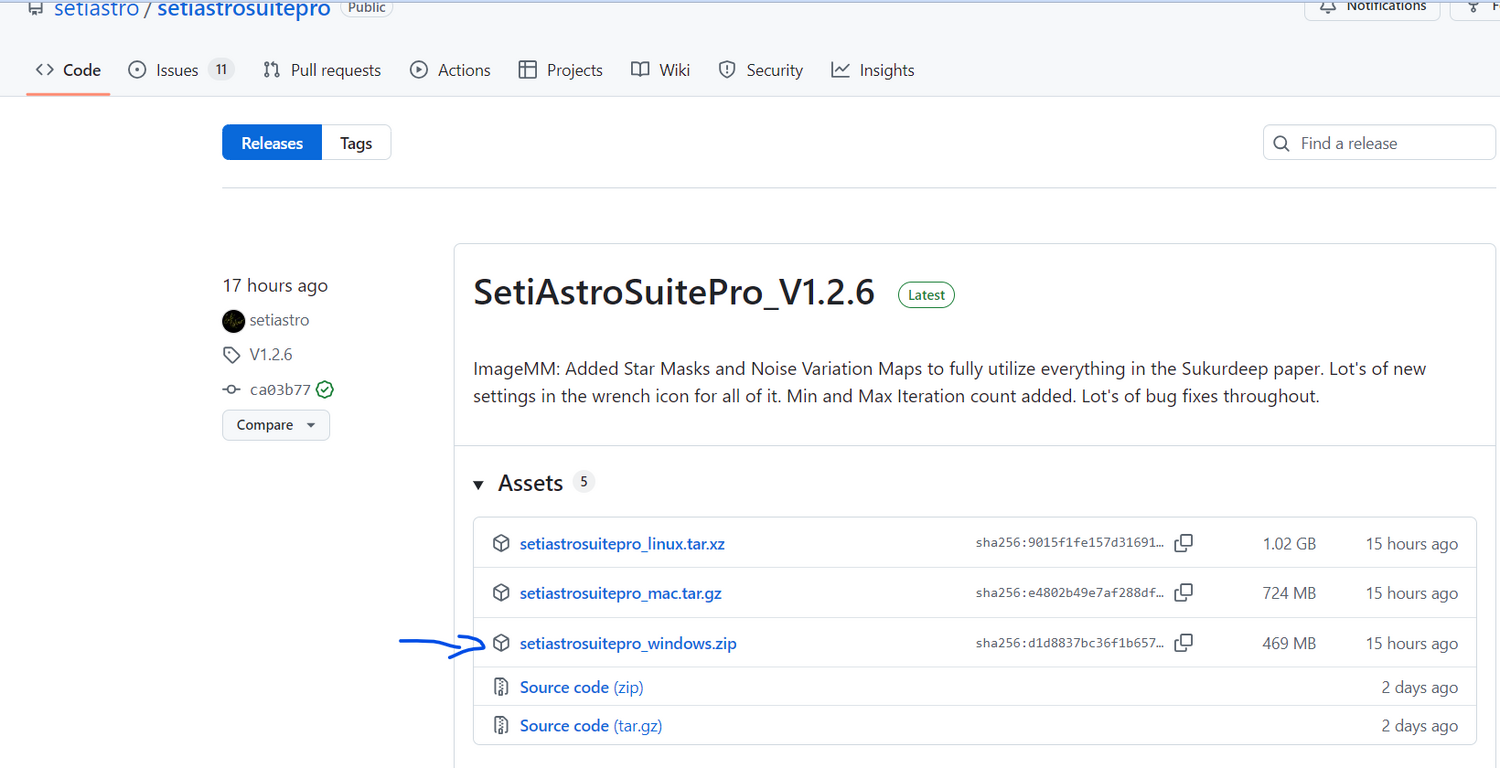Collapse the Assets section triangle
Image resolution: width=1500 pixels, height=768 pixels.
click(x=479, y=484)
